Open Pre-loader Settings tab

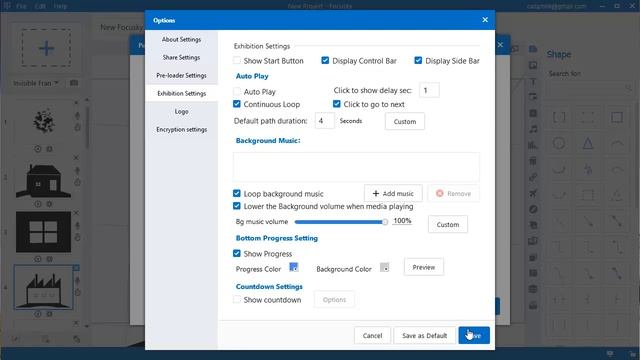tap(181, 75)
